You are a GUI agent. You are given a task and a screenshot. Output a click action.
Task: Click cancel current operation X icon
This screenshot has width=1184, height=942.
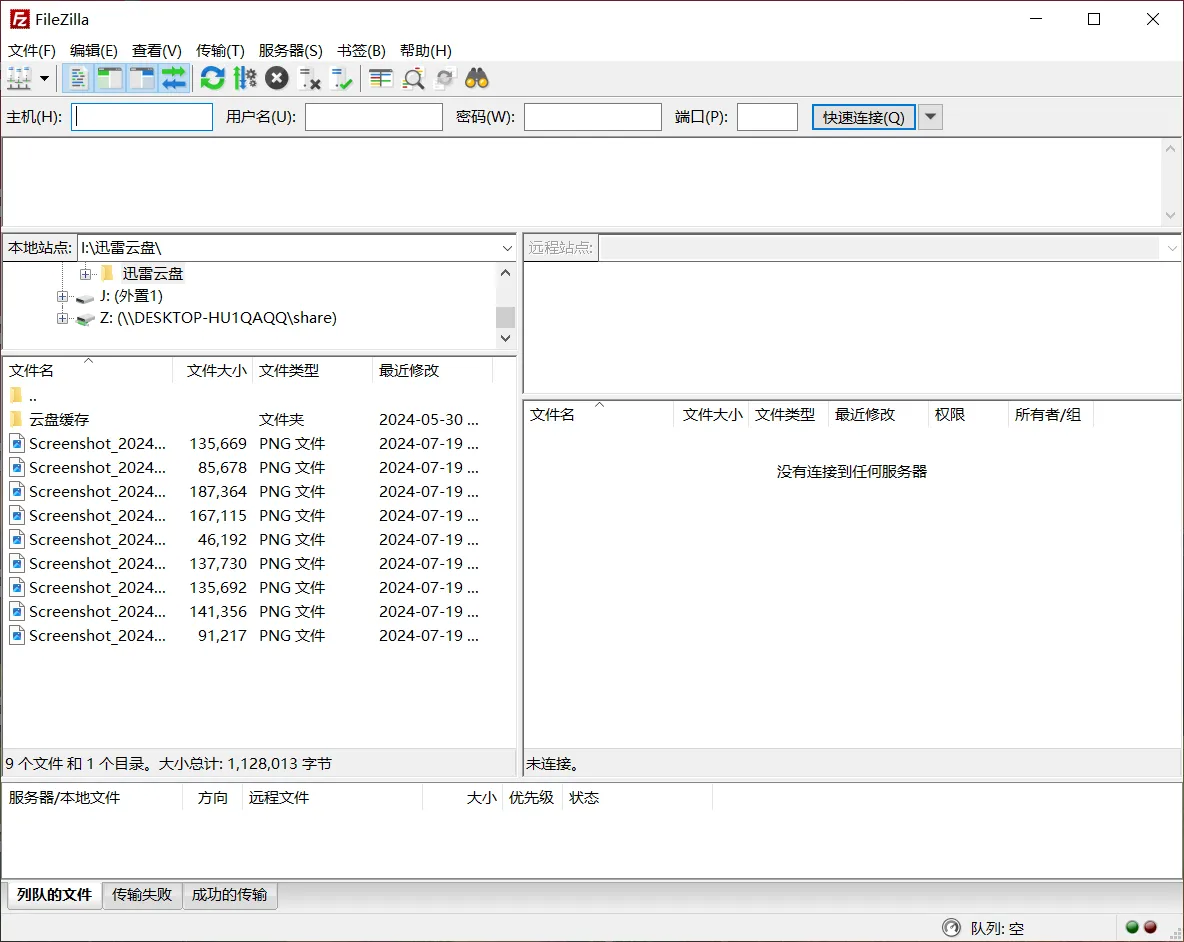[x=277, y=78]
